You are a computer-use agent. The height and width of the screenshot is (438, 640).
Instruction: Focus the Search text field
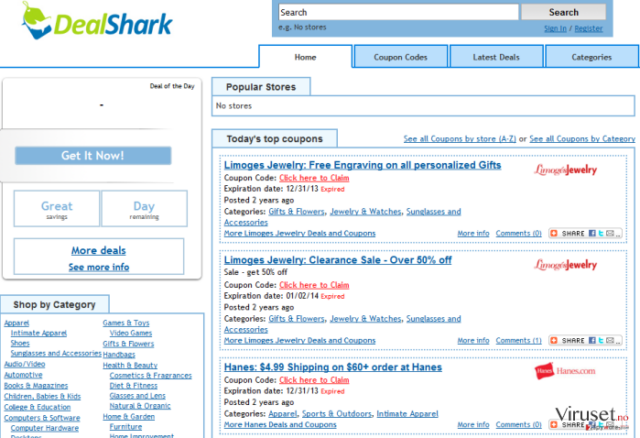point(398,12)
